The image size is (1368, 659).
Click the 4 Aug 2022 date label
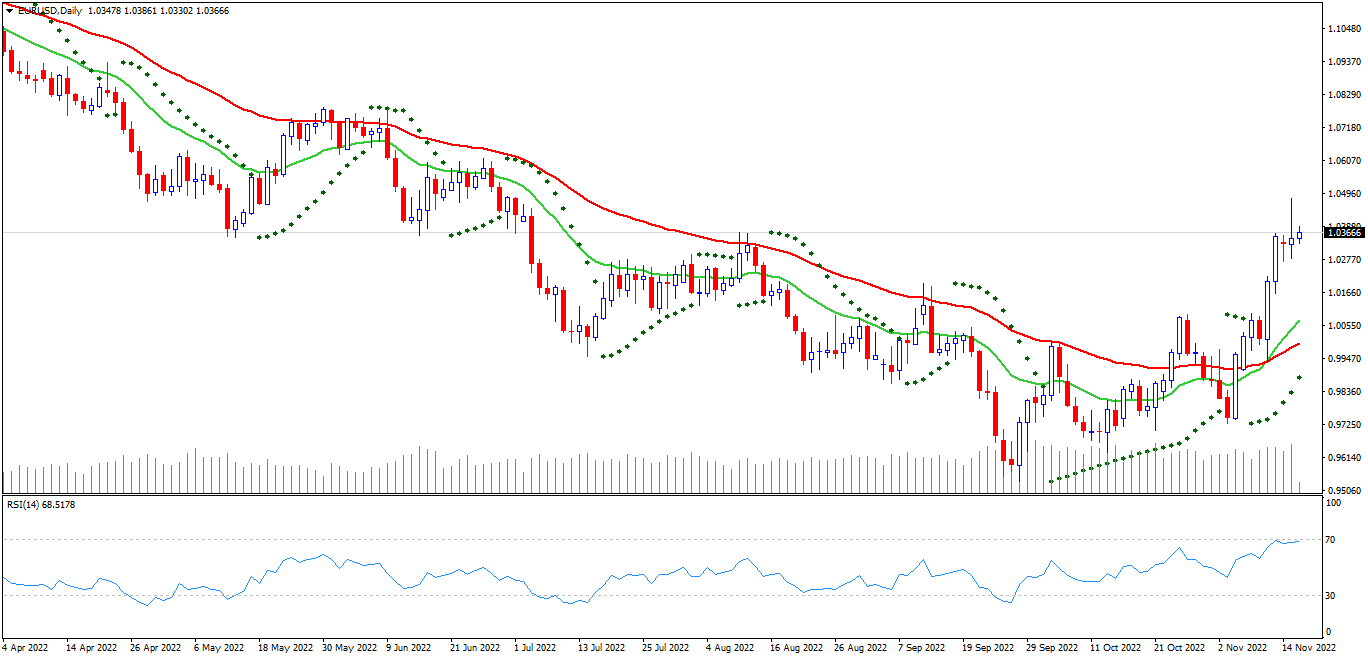[x=731, y=648]
